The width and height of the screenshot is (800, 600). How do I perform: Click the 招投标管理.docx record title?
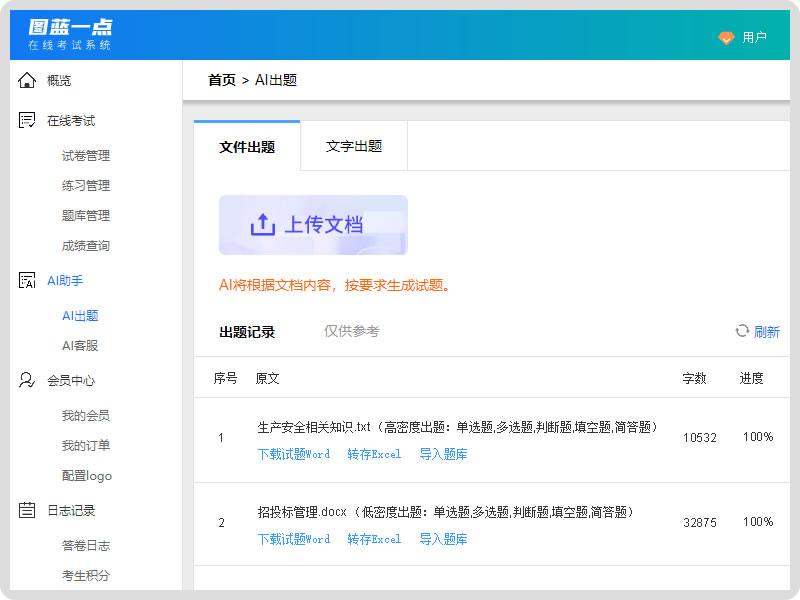(446, 512)
